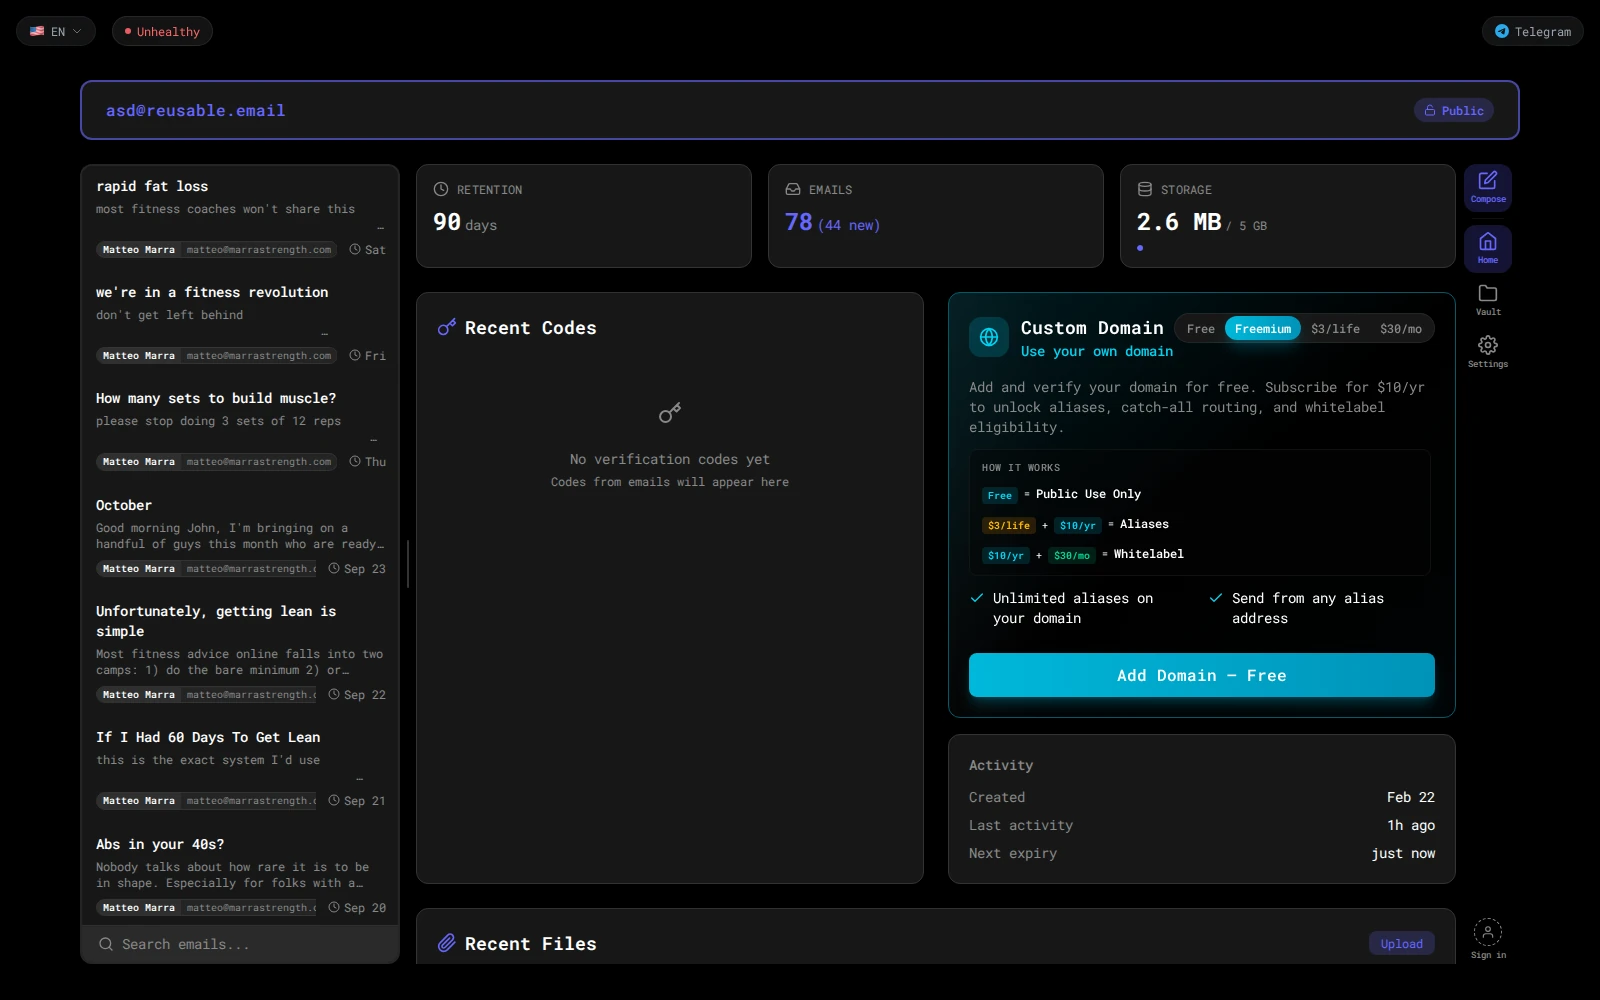The height and width of the screenshot is (1000, 1600).
Task: Open 'If I Had 60 Days To Get Lean' email
Action: [240, 769]
